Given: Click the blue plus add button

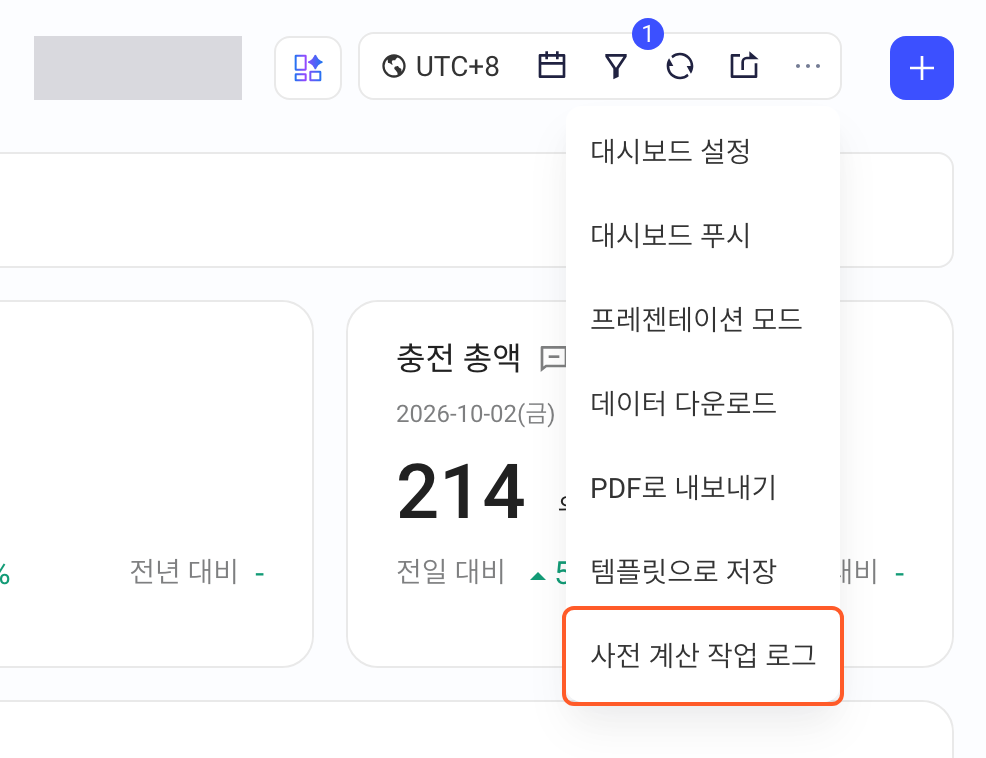Looking at the screenshot, I should tap(921, 68).
